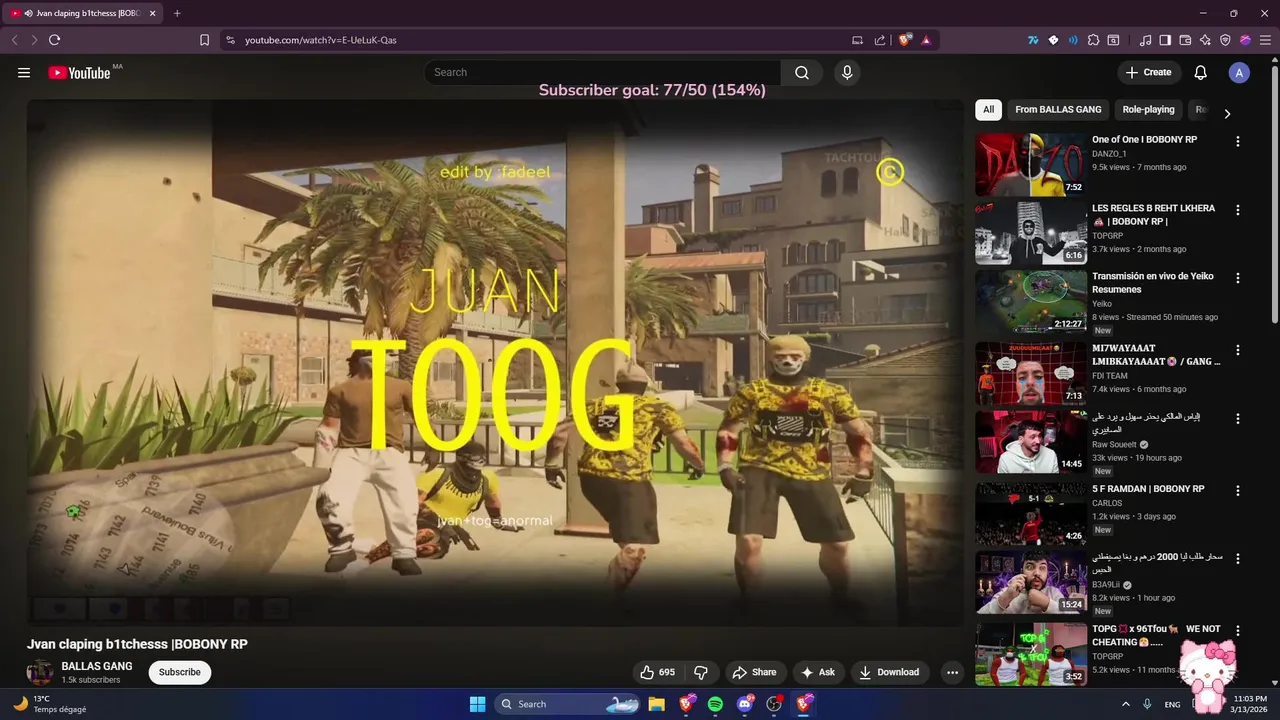Click the Windows taskbar search box

(568, 704)
